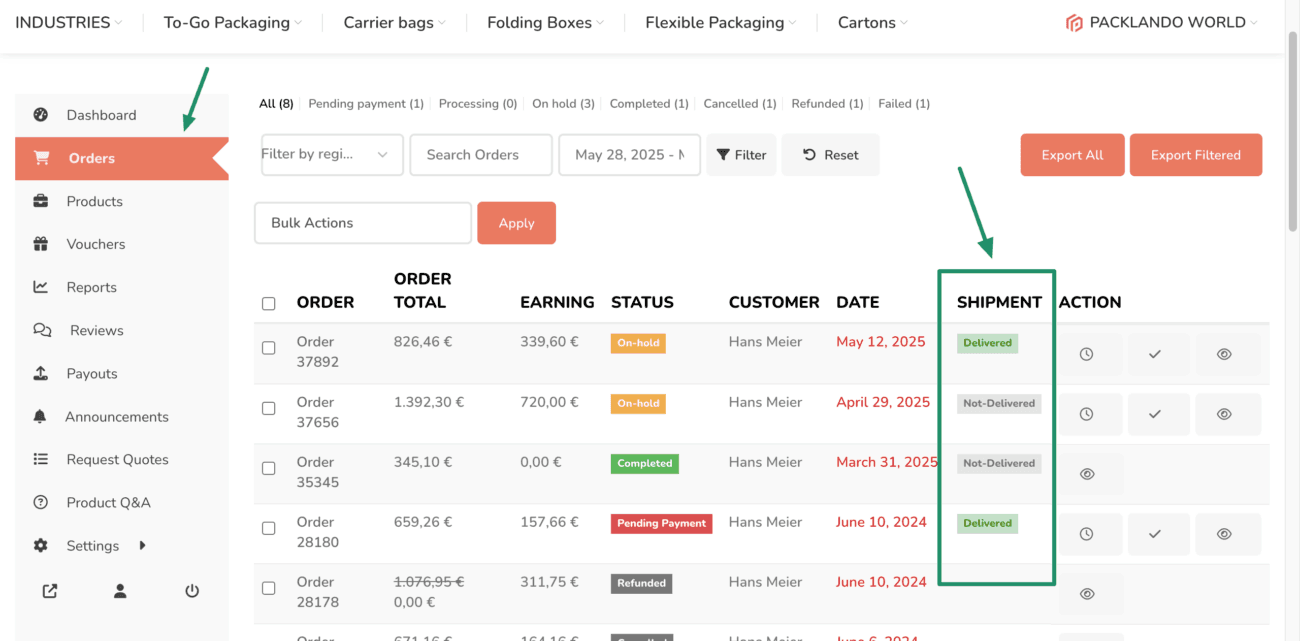Expand the Cartons menu
Image resolution: width=1300 pixels, height=641 pixels.
pos(873,22)
